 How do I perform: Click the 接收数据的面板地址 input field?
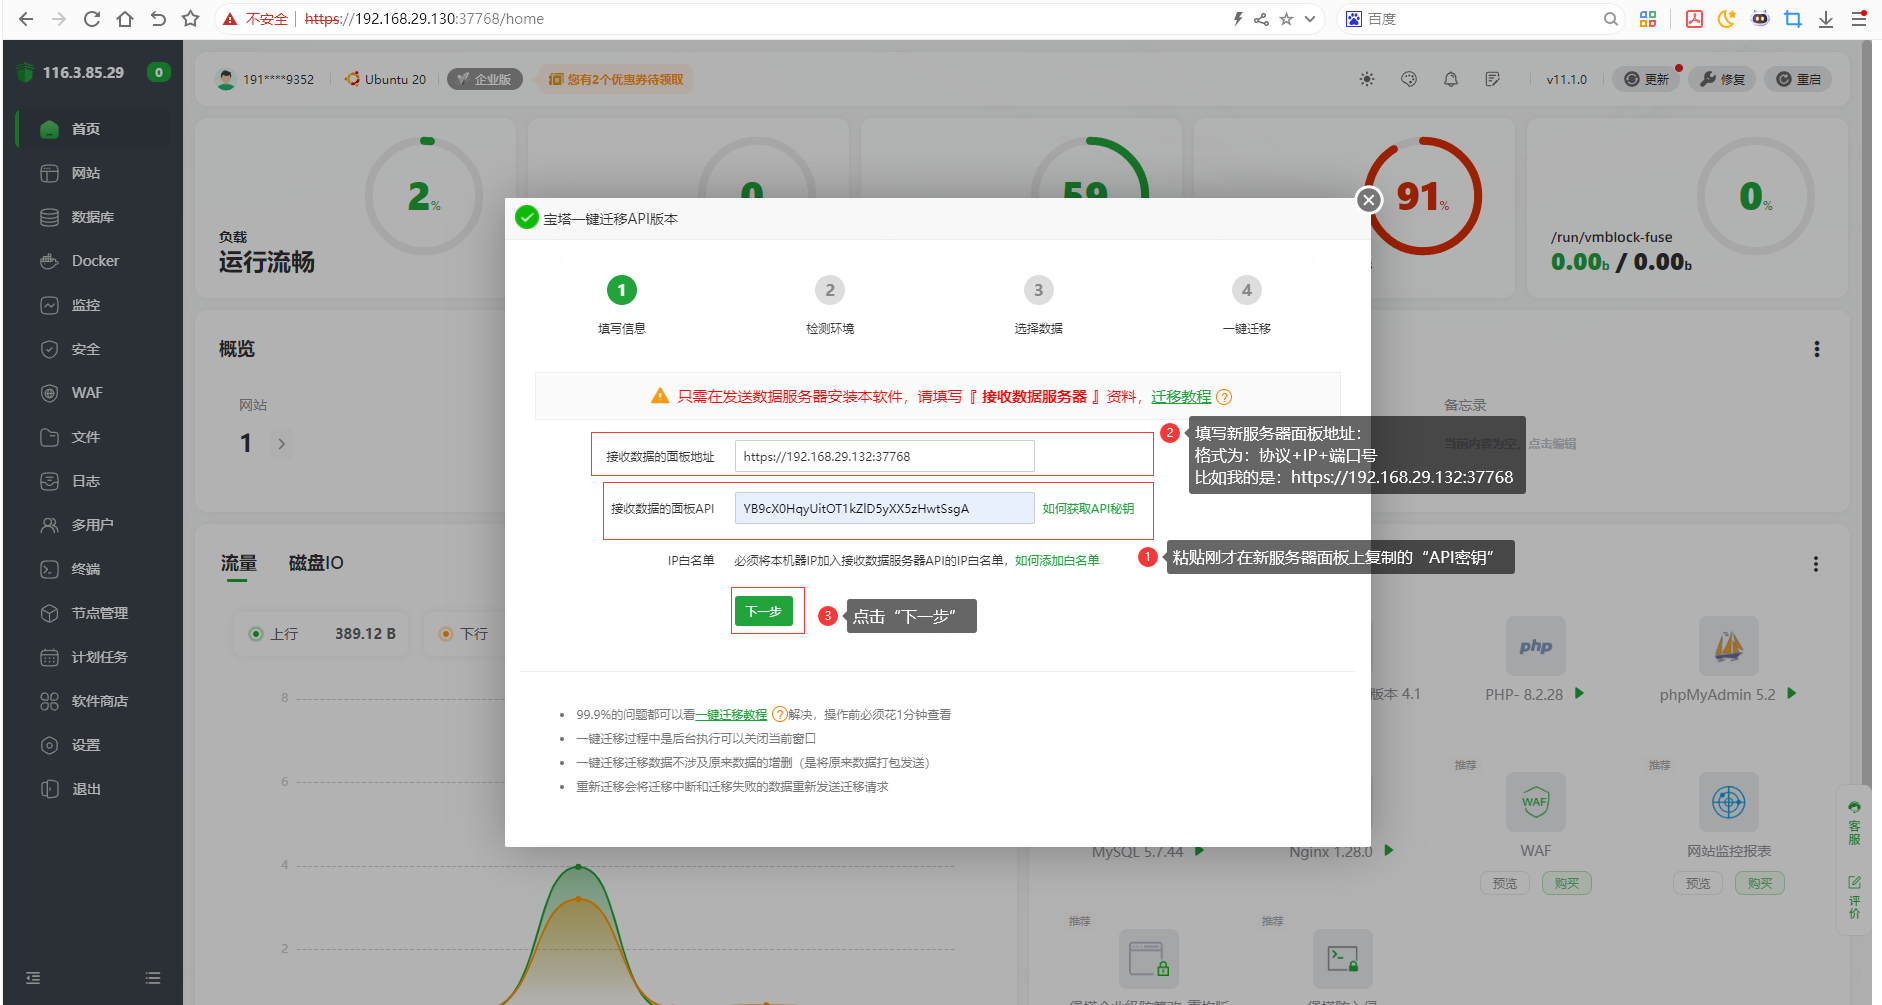pos(884,456)
